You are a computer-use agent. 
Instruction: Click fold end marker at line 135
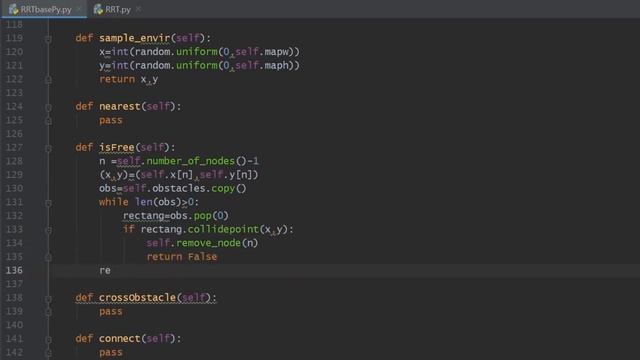(48, 258)
